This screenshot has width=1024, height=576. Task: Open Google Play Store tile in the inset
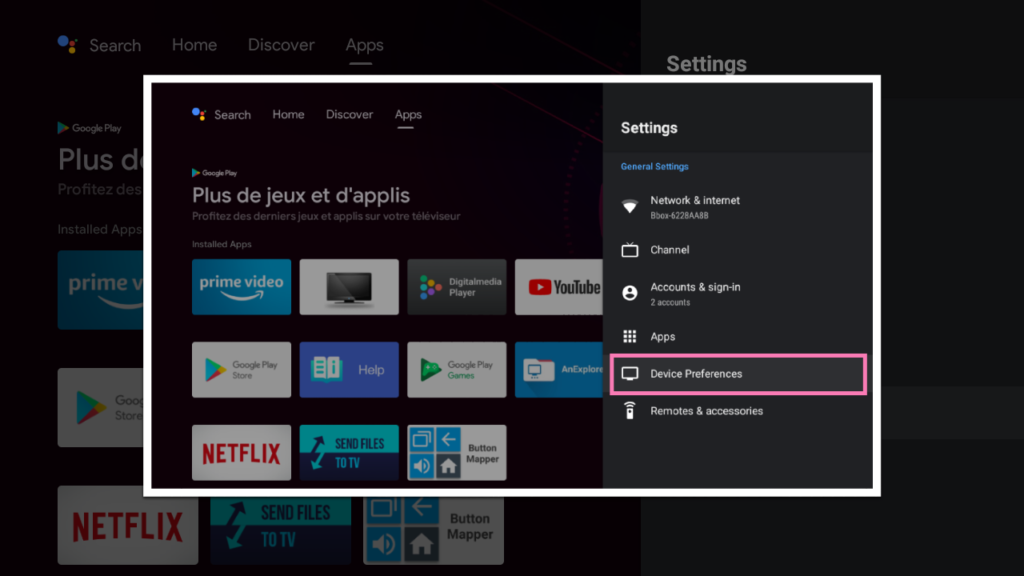click(242, 370)
